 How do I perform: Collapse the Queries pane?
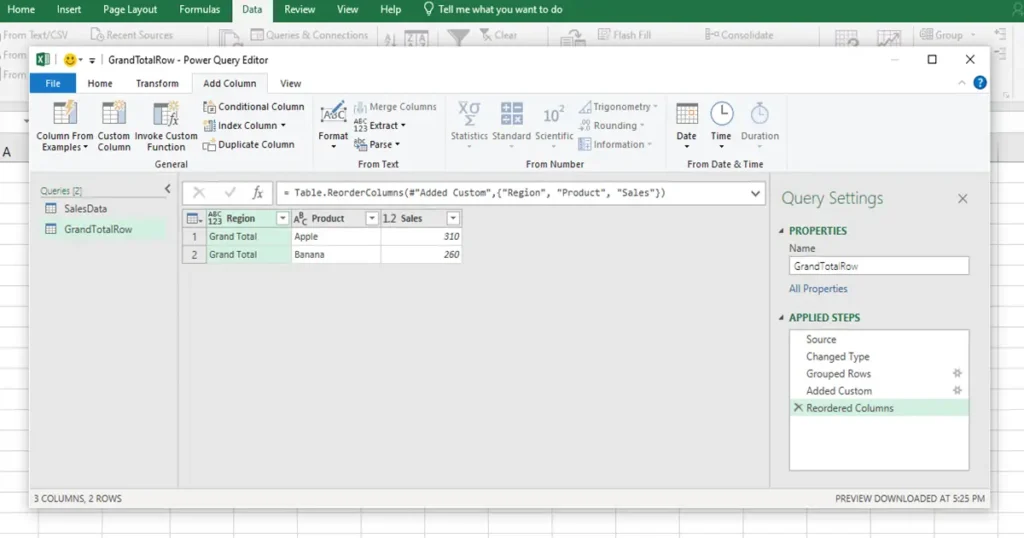point(168,189)
